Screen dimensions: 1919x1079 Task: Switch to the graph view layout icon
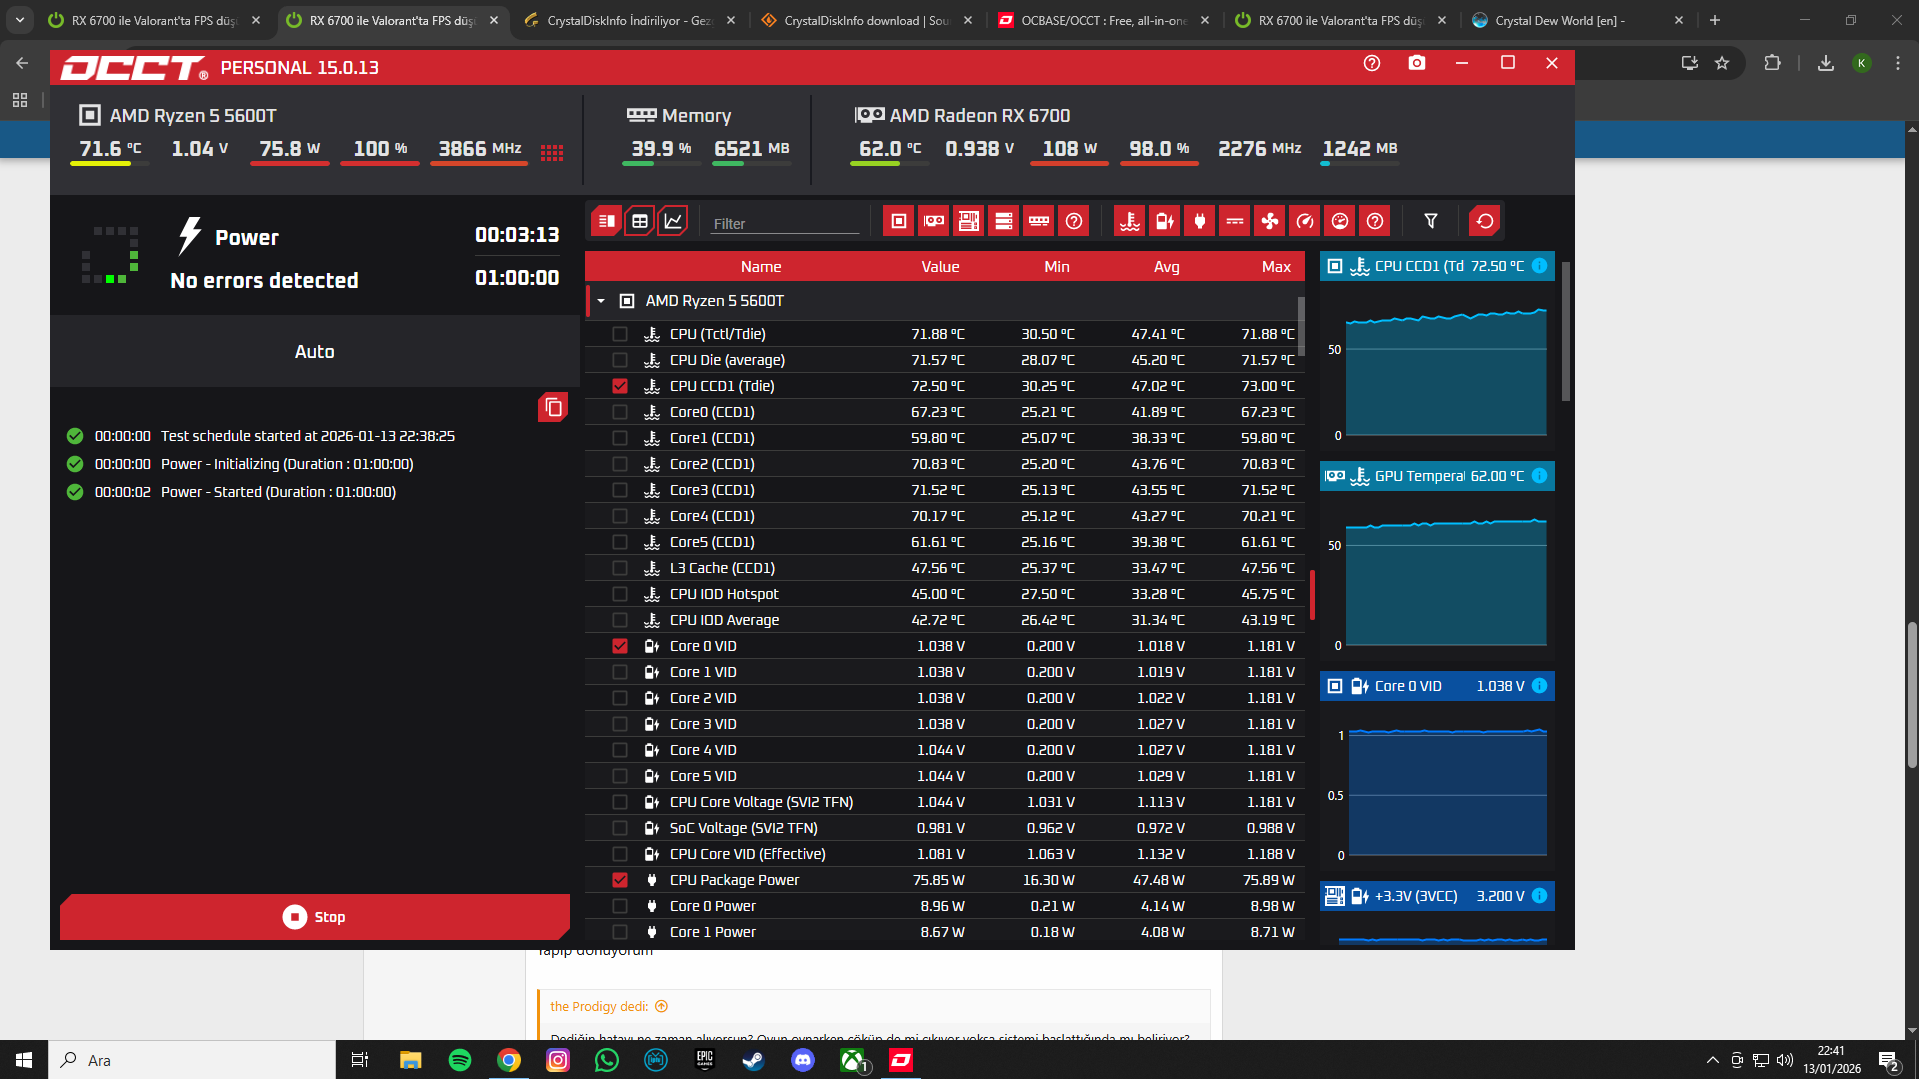click(x=673, y=221)
